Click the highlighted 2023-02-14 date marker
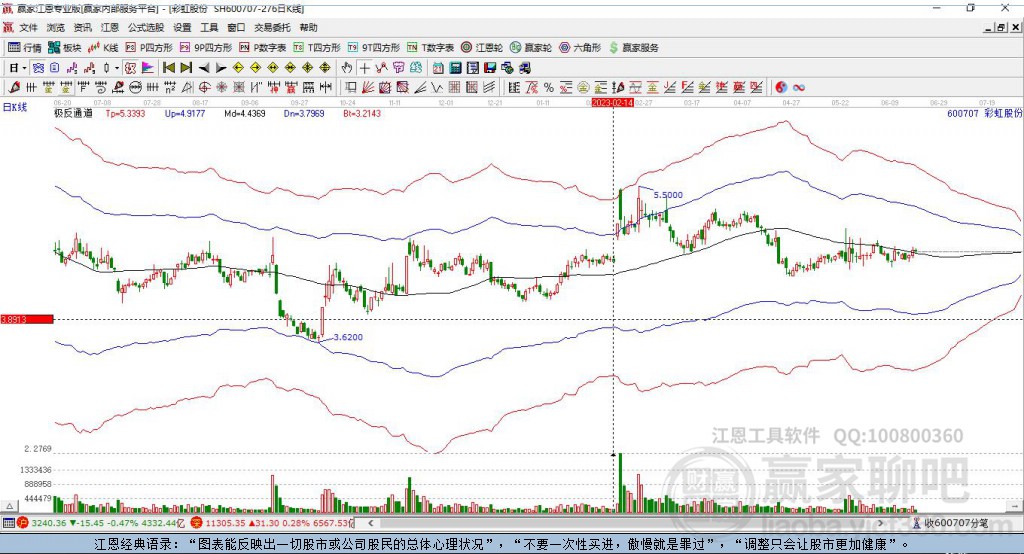The width and height of the screenshot is (1024, 554). click(613, 103)
